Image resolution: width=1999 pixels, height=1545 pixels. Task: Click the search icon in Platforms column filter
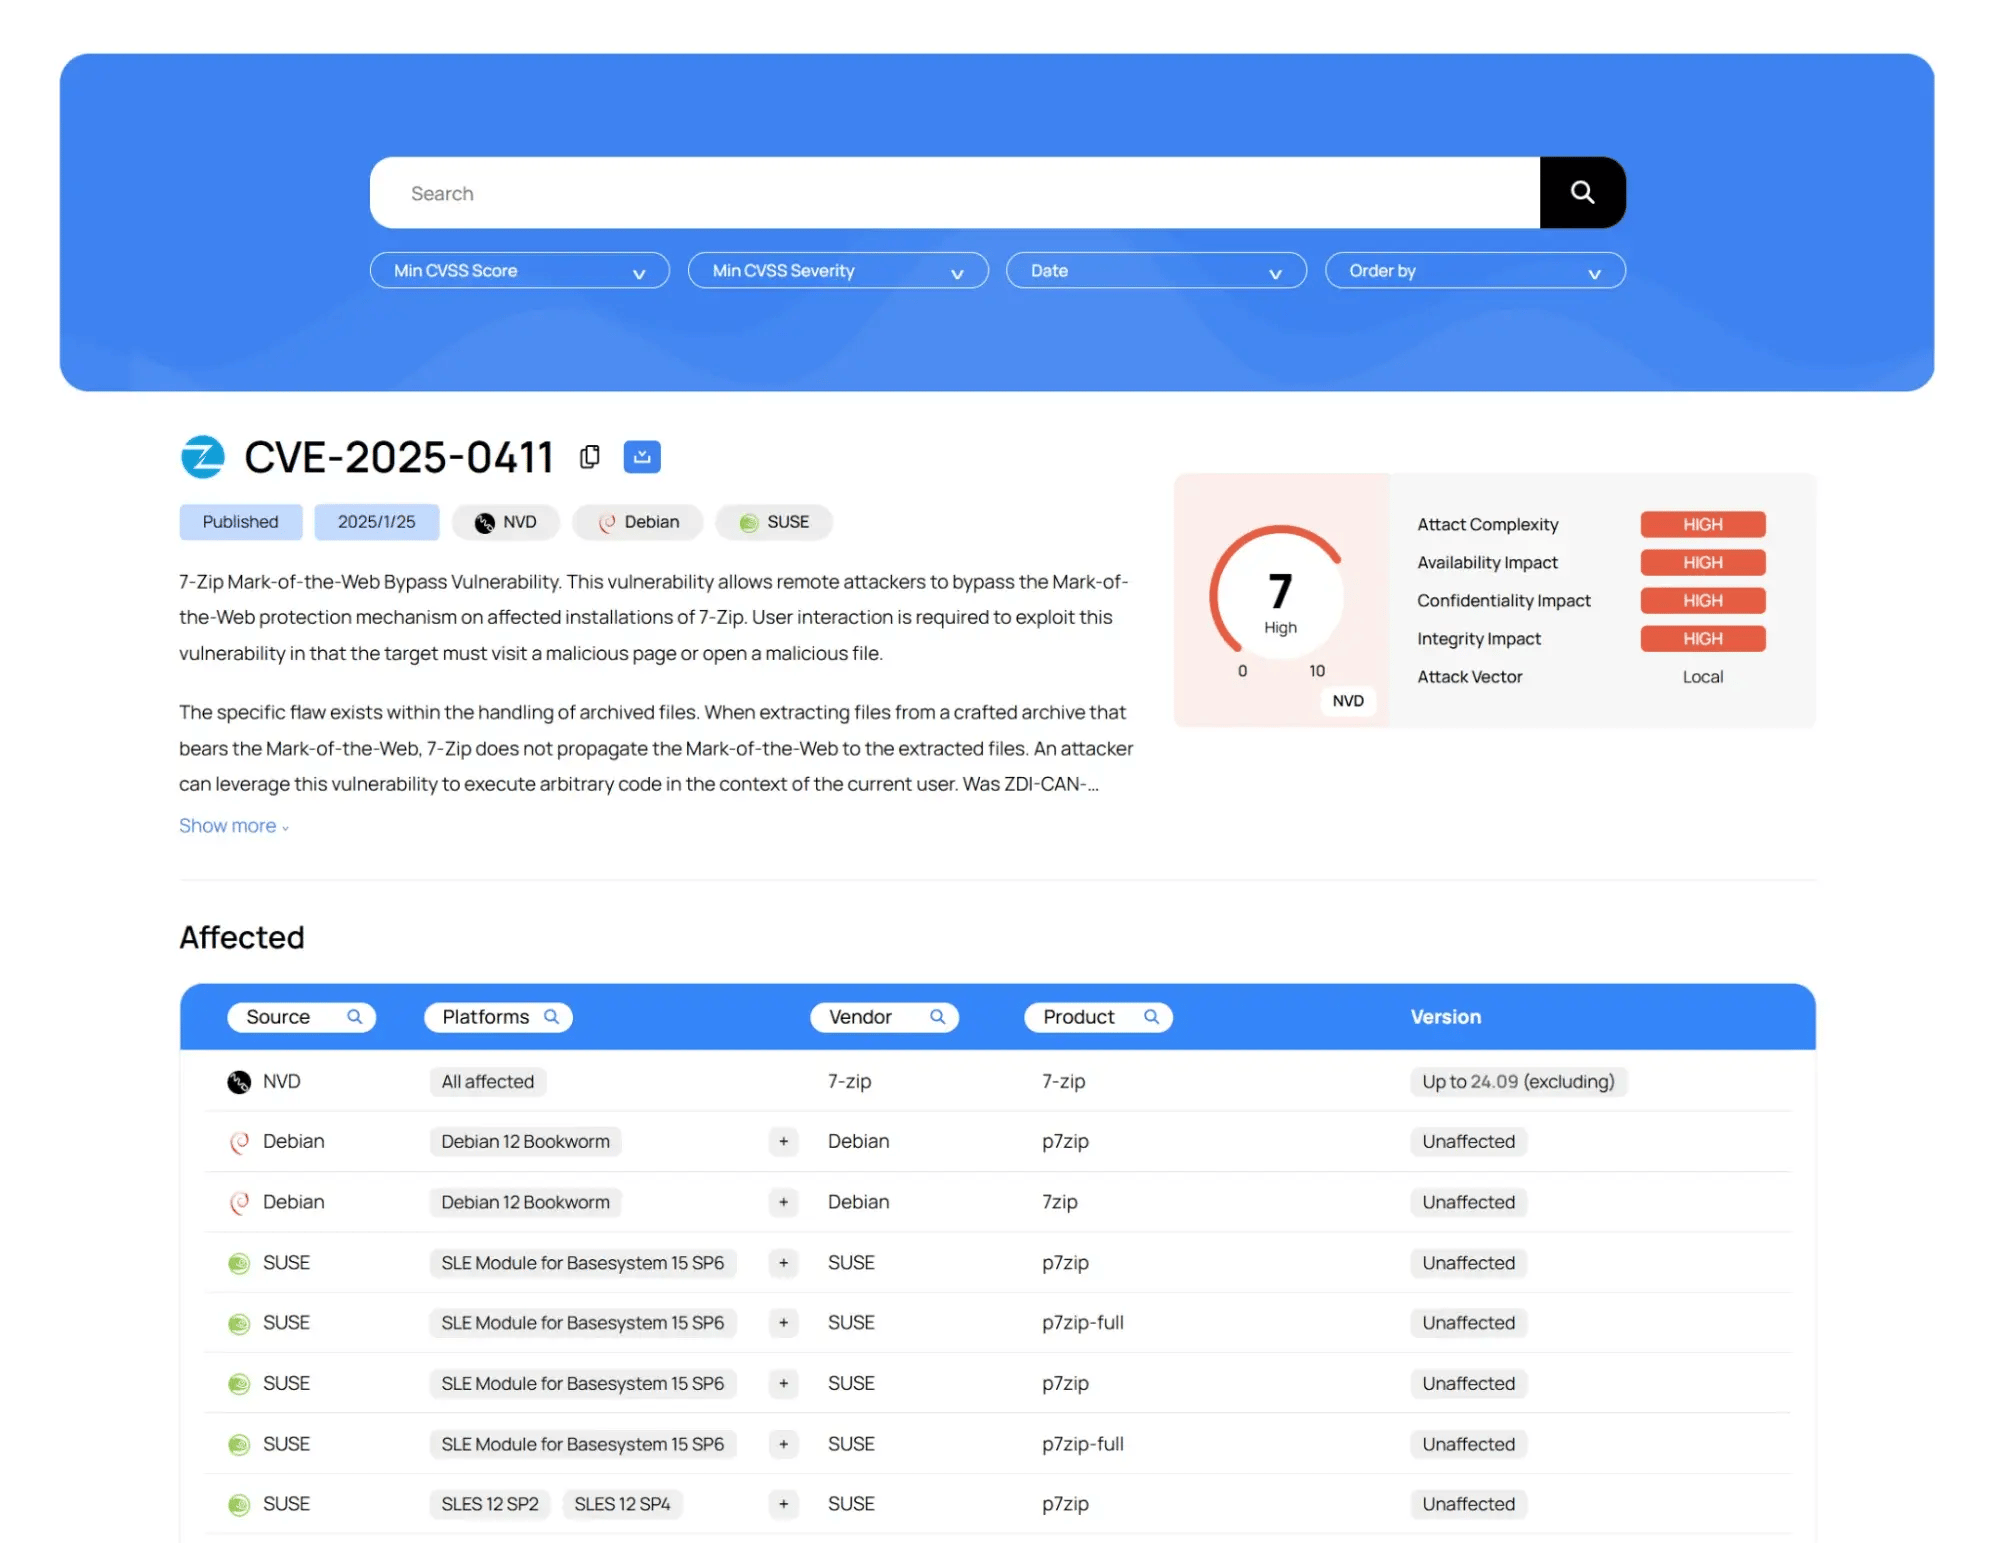[x=551, y=1017]
